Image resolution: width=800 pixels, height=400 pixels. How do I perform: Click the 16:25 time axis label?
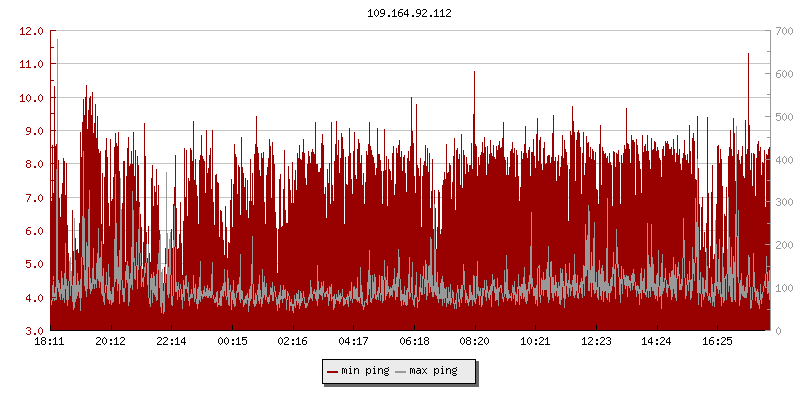[x=717, y=342]
